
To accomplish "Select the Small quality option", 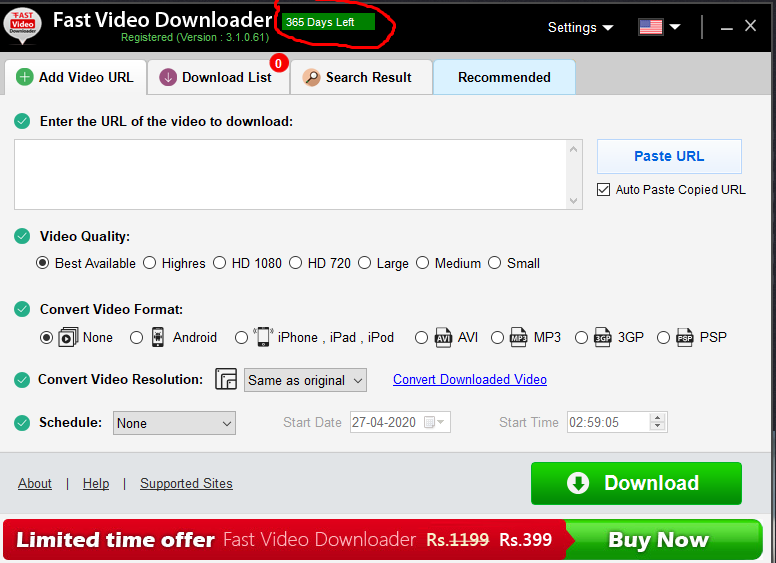I will (x=494, y=263).
